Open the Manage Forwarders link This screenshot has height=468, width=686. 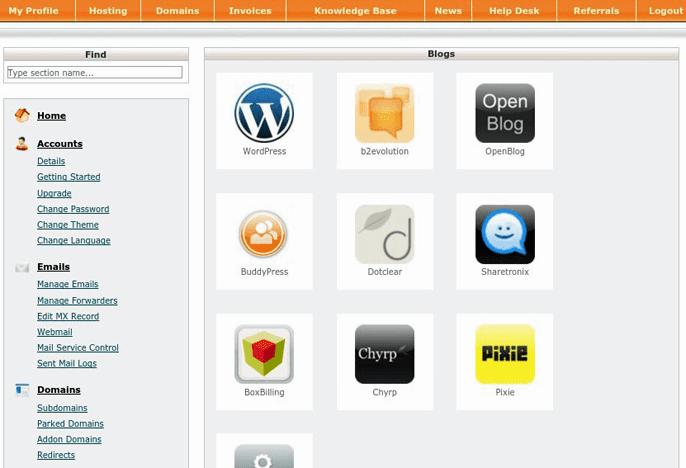pos(77,300)
